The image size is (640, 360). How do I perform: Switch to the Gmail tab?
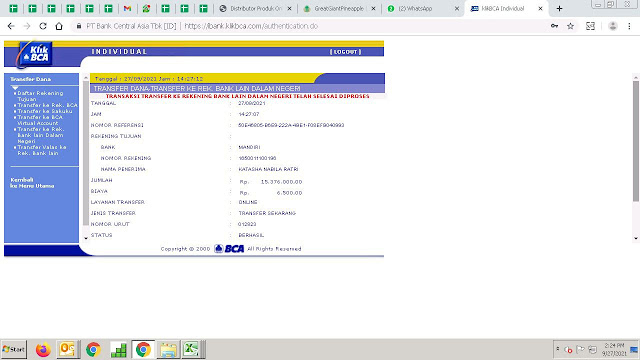(x=127, y=9)
